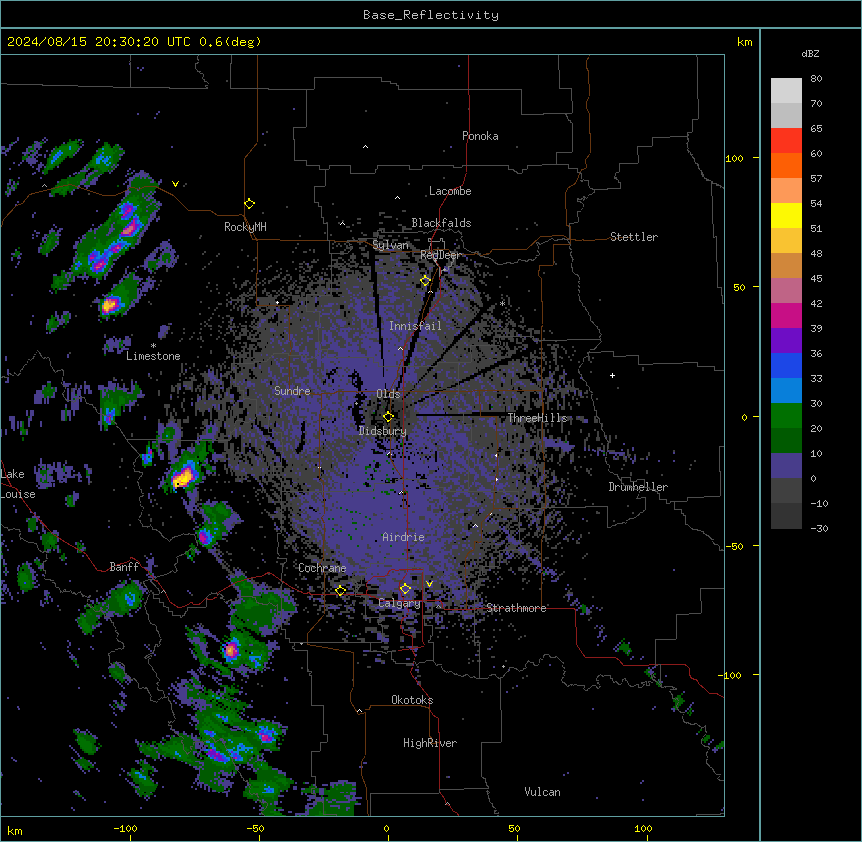Click the -50 tick on the right axis
This screenshot has height=842, width=862.
click(x=734, y=546)
